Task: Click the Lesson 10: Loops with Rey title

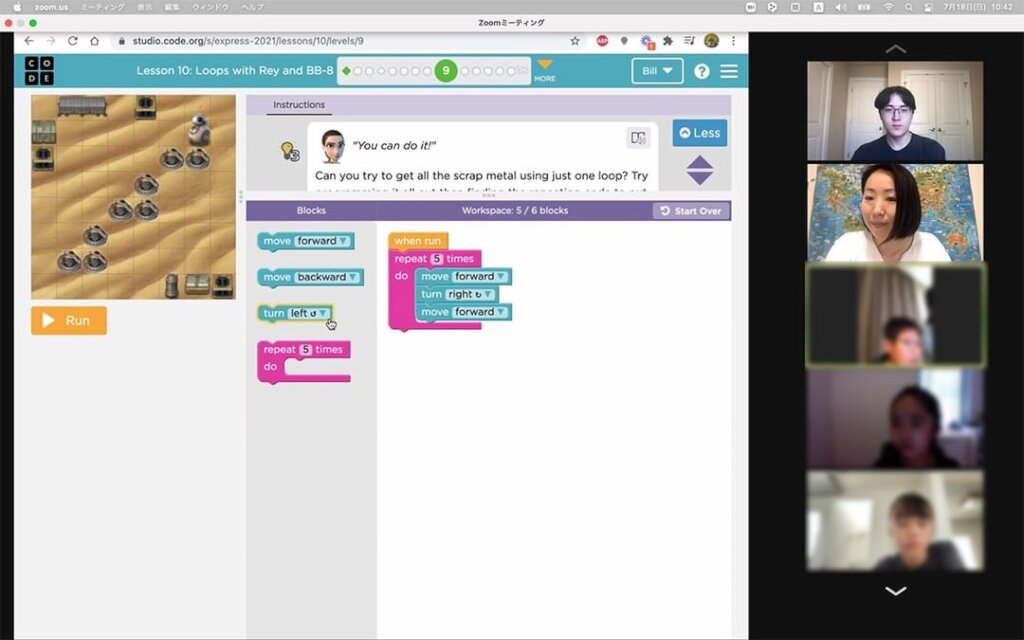Action: (235, 71)
